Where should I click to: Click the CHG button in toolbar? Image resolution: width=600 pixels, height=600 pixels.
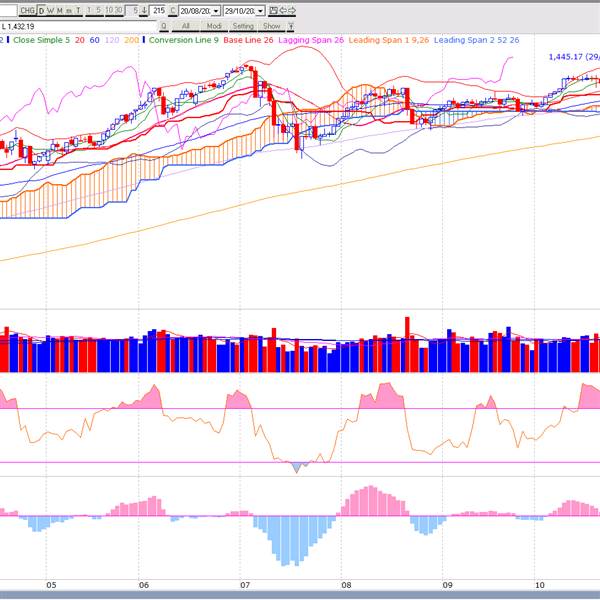[27, 11]
